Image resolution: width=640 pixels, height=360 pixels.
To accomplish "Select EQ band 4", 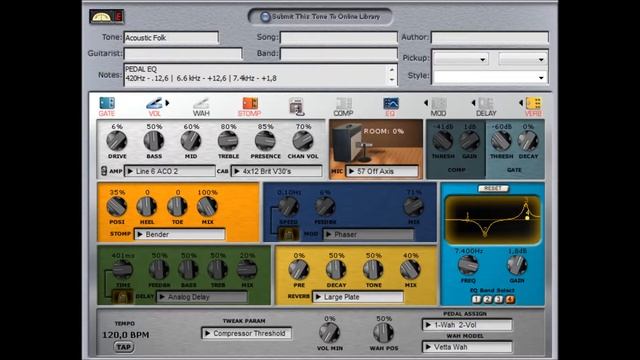I will (510, 299).
